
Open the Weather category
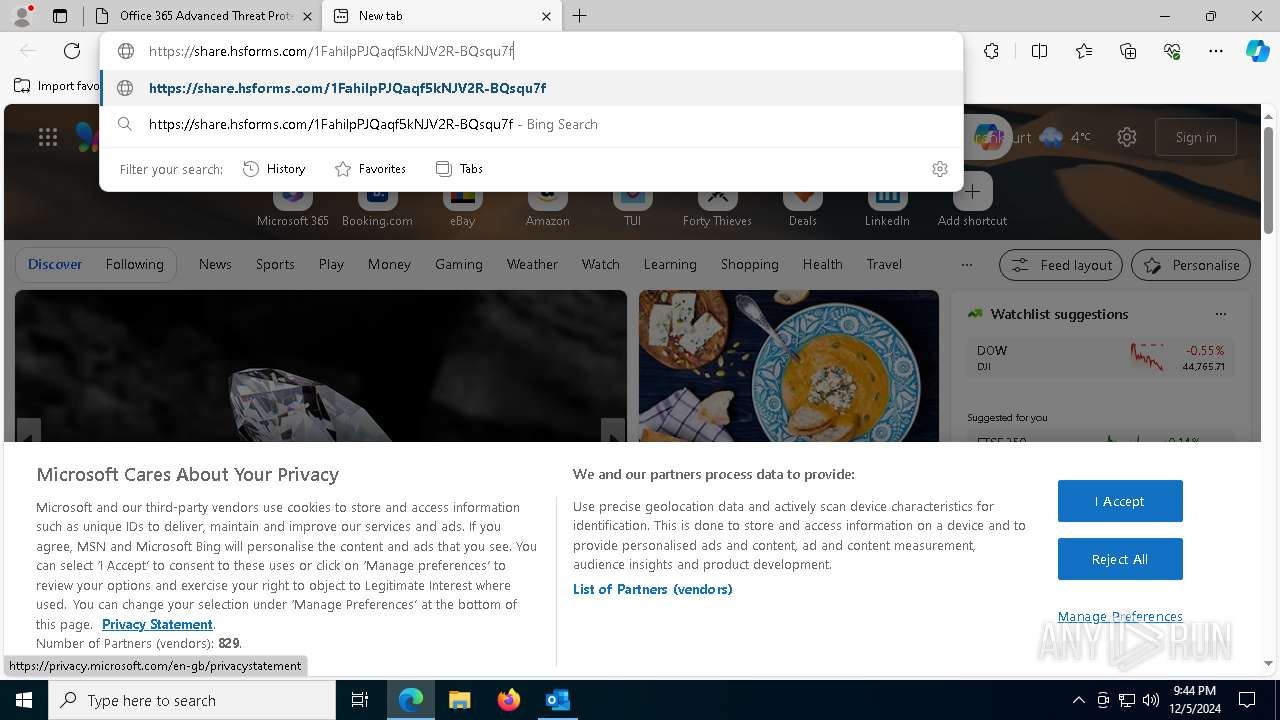point(532,264)
